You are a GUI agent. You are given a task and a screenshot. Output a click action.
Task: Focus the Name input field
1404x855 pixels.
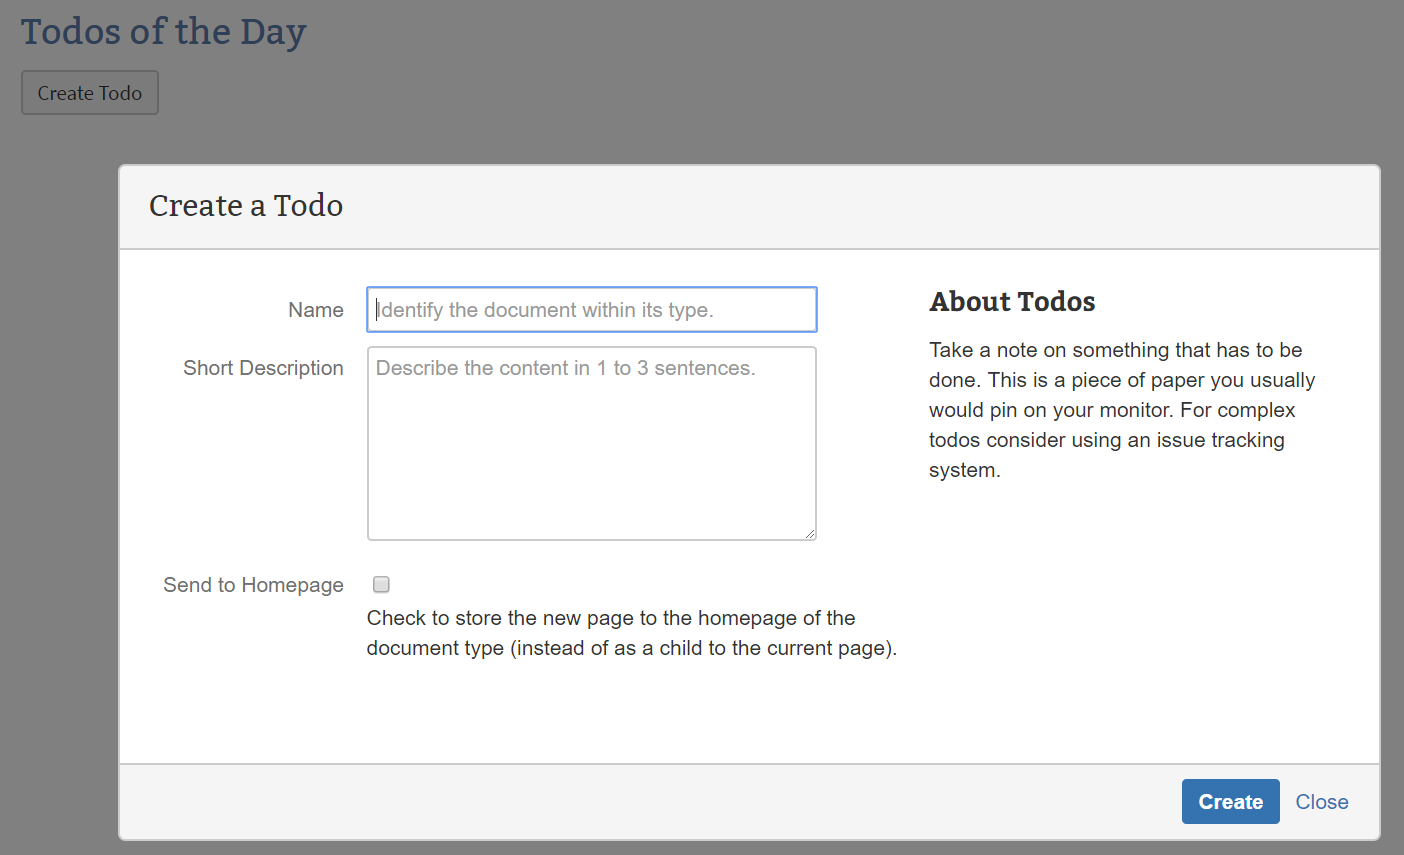point(591,310)
